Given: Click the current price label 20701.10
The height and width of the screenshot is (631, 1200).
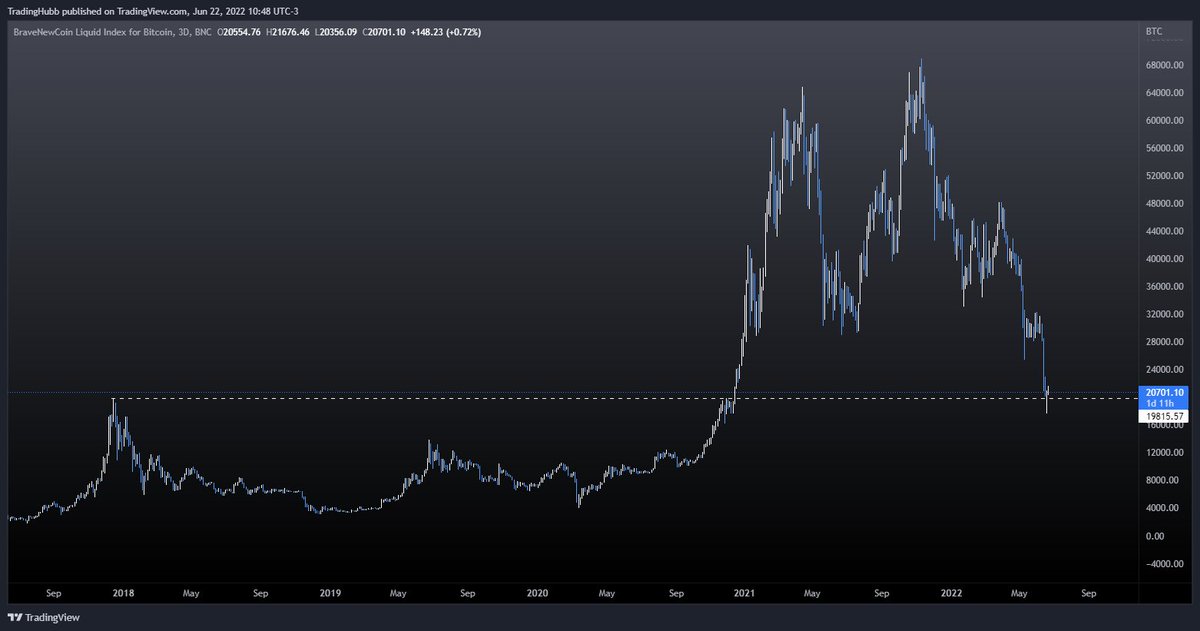Looking at the screenshot, I should click(1162, 392).
